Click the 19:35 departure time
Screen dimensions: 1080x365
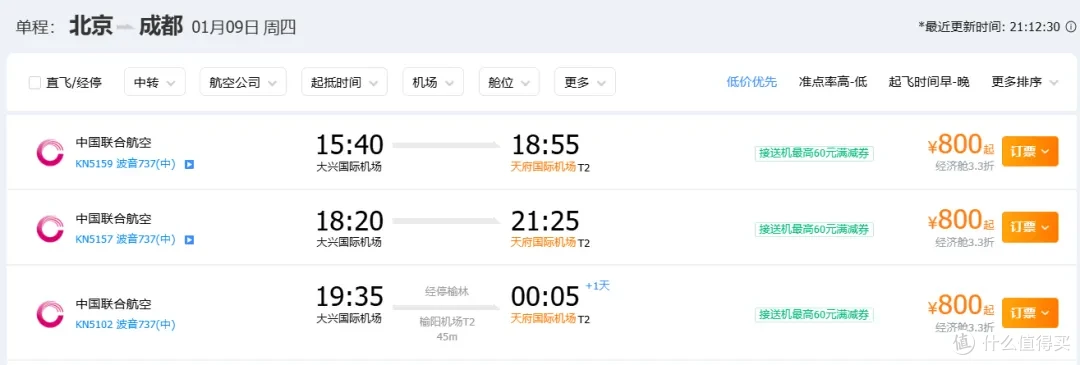[x=349, y=296]
